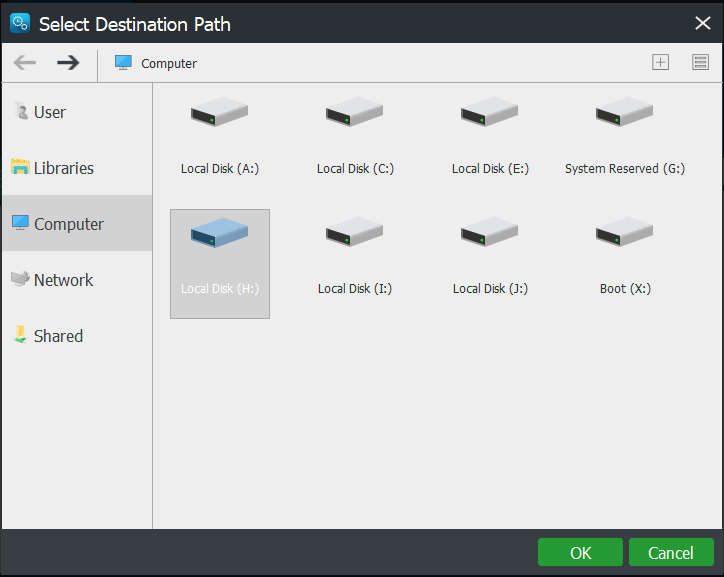The width and height of the screenshot is (724, 577).
Task: Click the app icon in title bar
Action: coord(20,23)
